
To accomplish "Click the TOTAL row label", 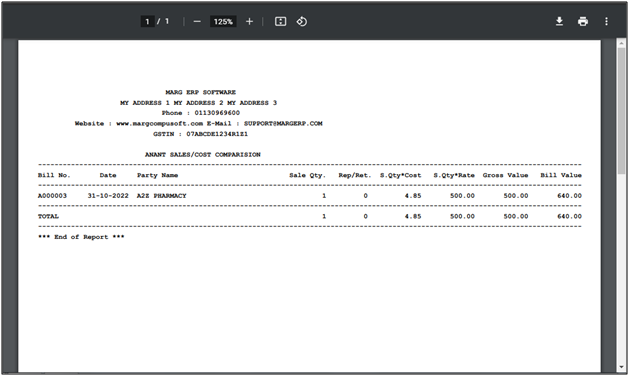I will pyautogui.click(x=48, y=216).
